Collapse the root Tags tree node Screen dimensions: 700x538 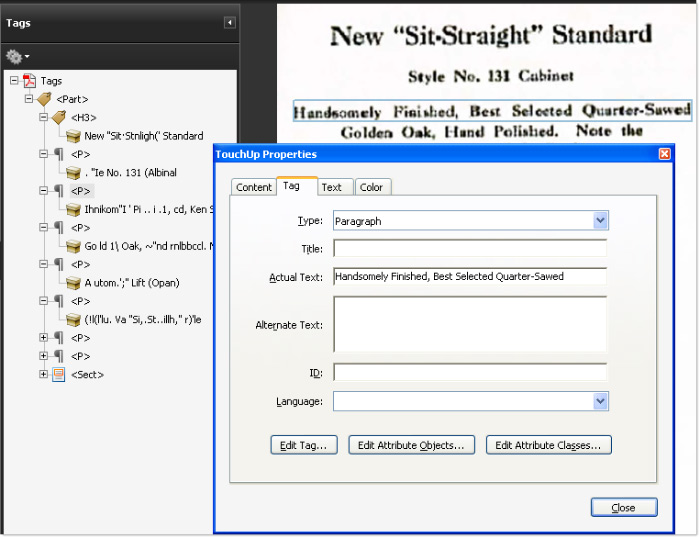coord(14,81)
